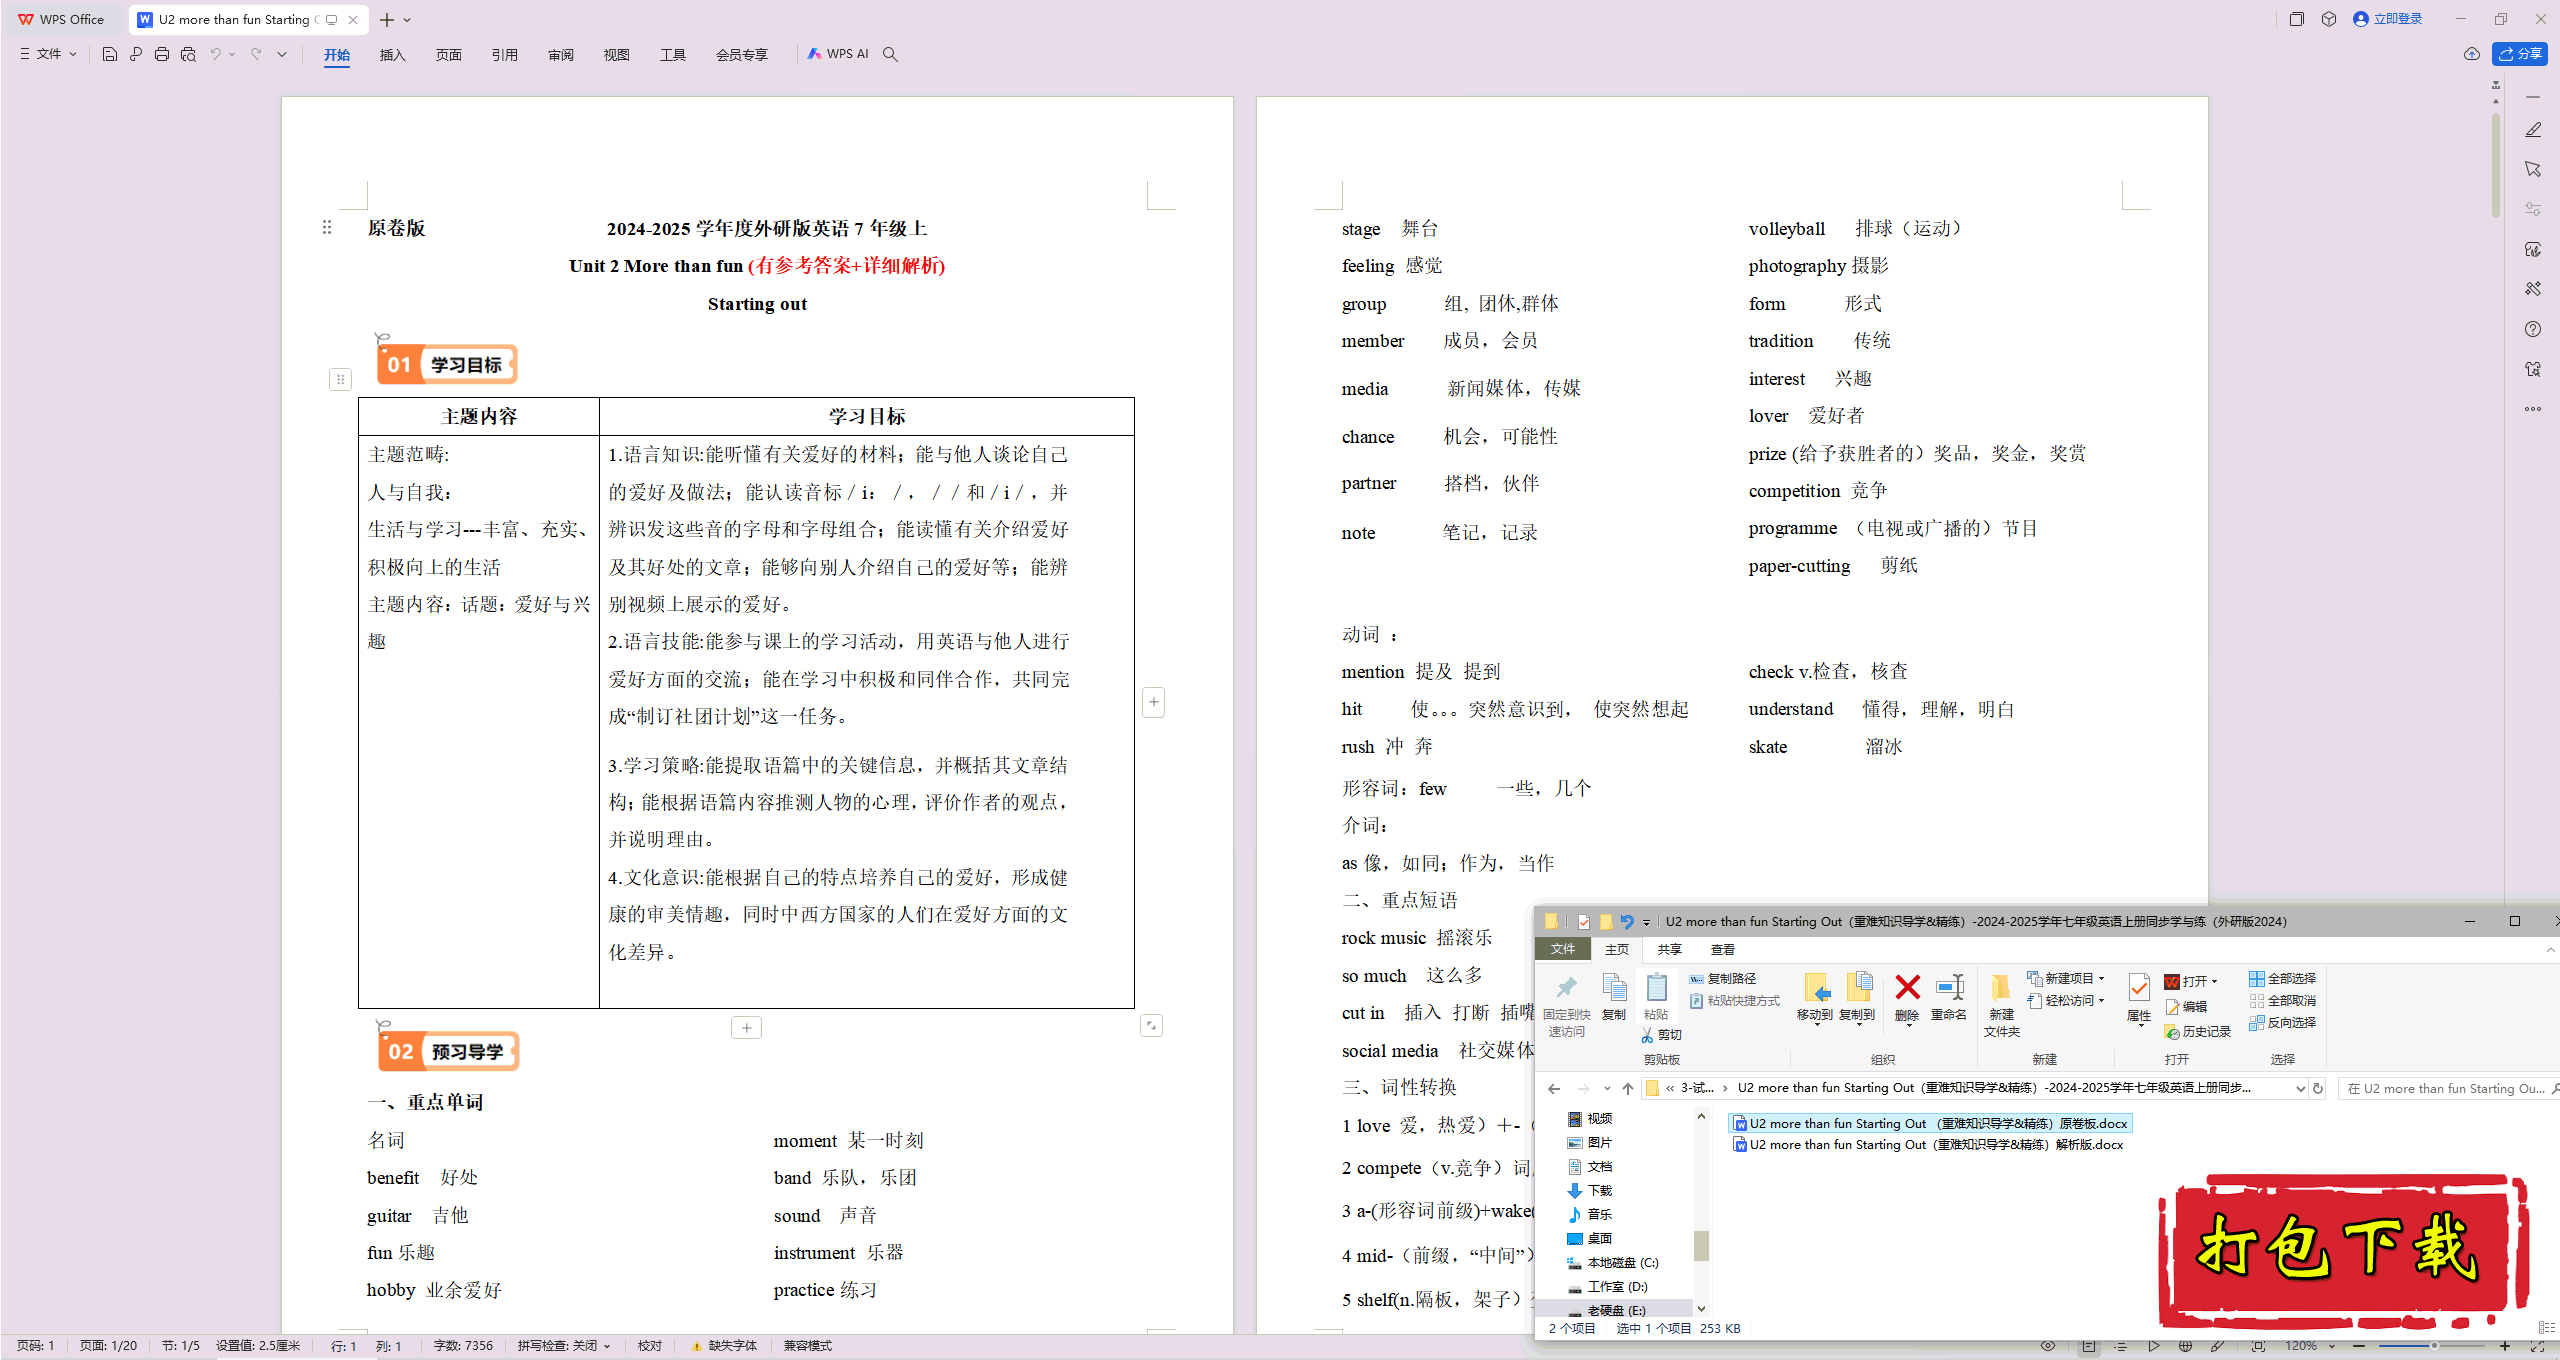Click the WPS zoom in plus icon
Screen dimensions: 2560x1360
click(x=2505, y=1347)
